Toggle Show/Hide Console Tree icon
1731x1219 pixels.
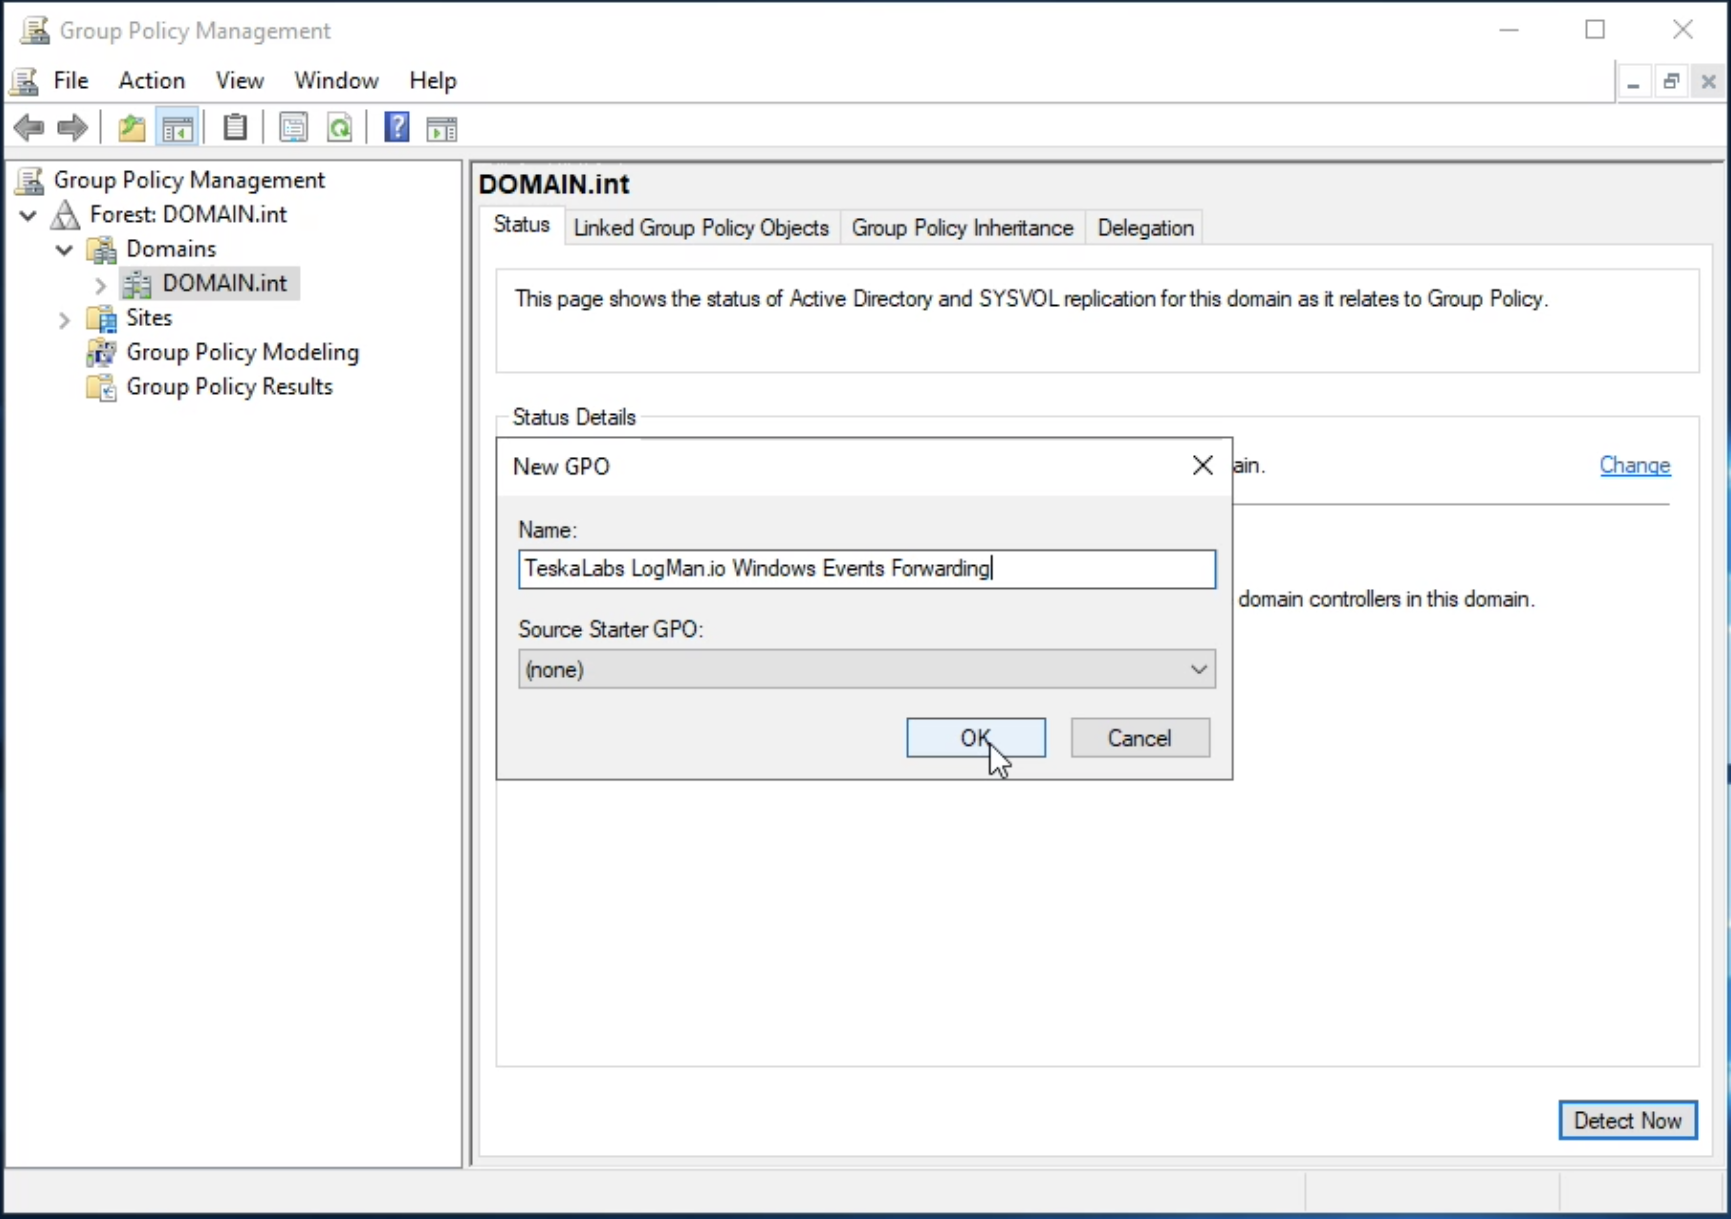[178, 128]
